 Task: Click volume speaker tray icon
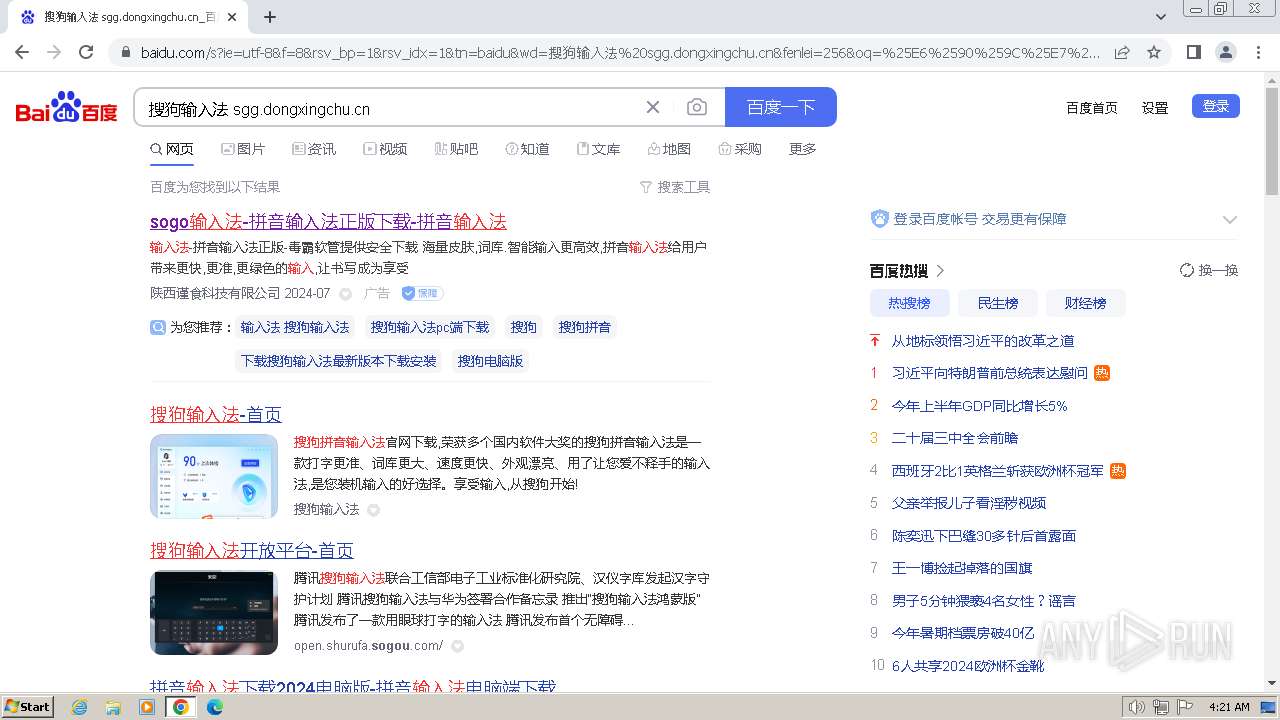[x=1135, y=707]
